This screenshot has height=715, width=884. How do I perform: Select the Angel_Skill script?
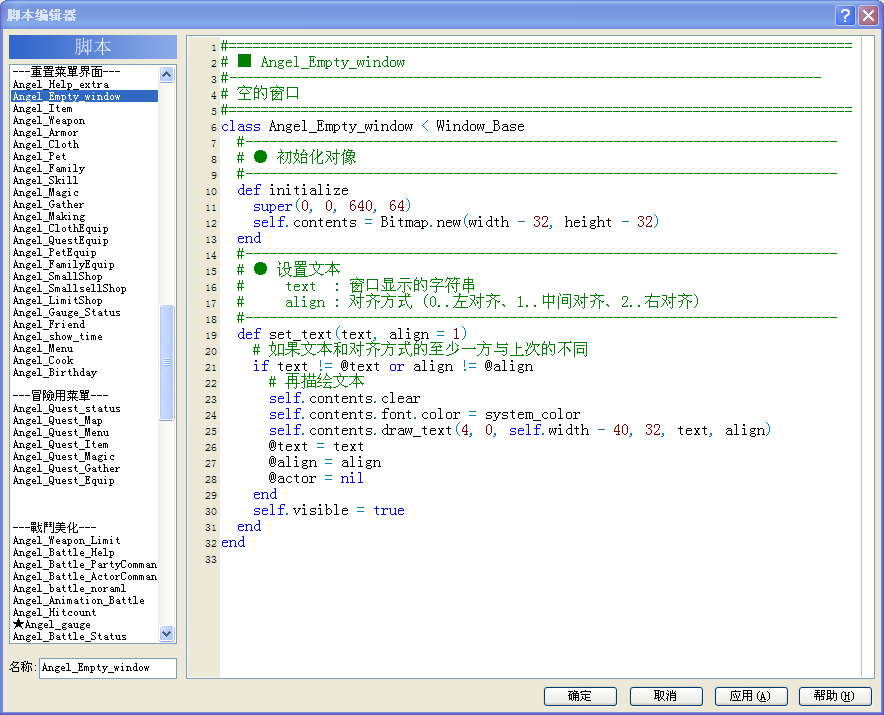tap(46, 180)
